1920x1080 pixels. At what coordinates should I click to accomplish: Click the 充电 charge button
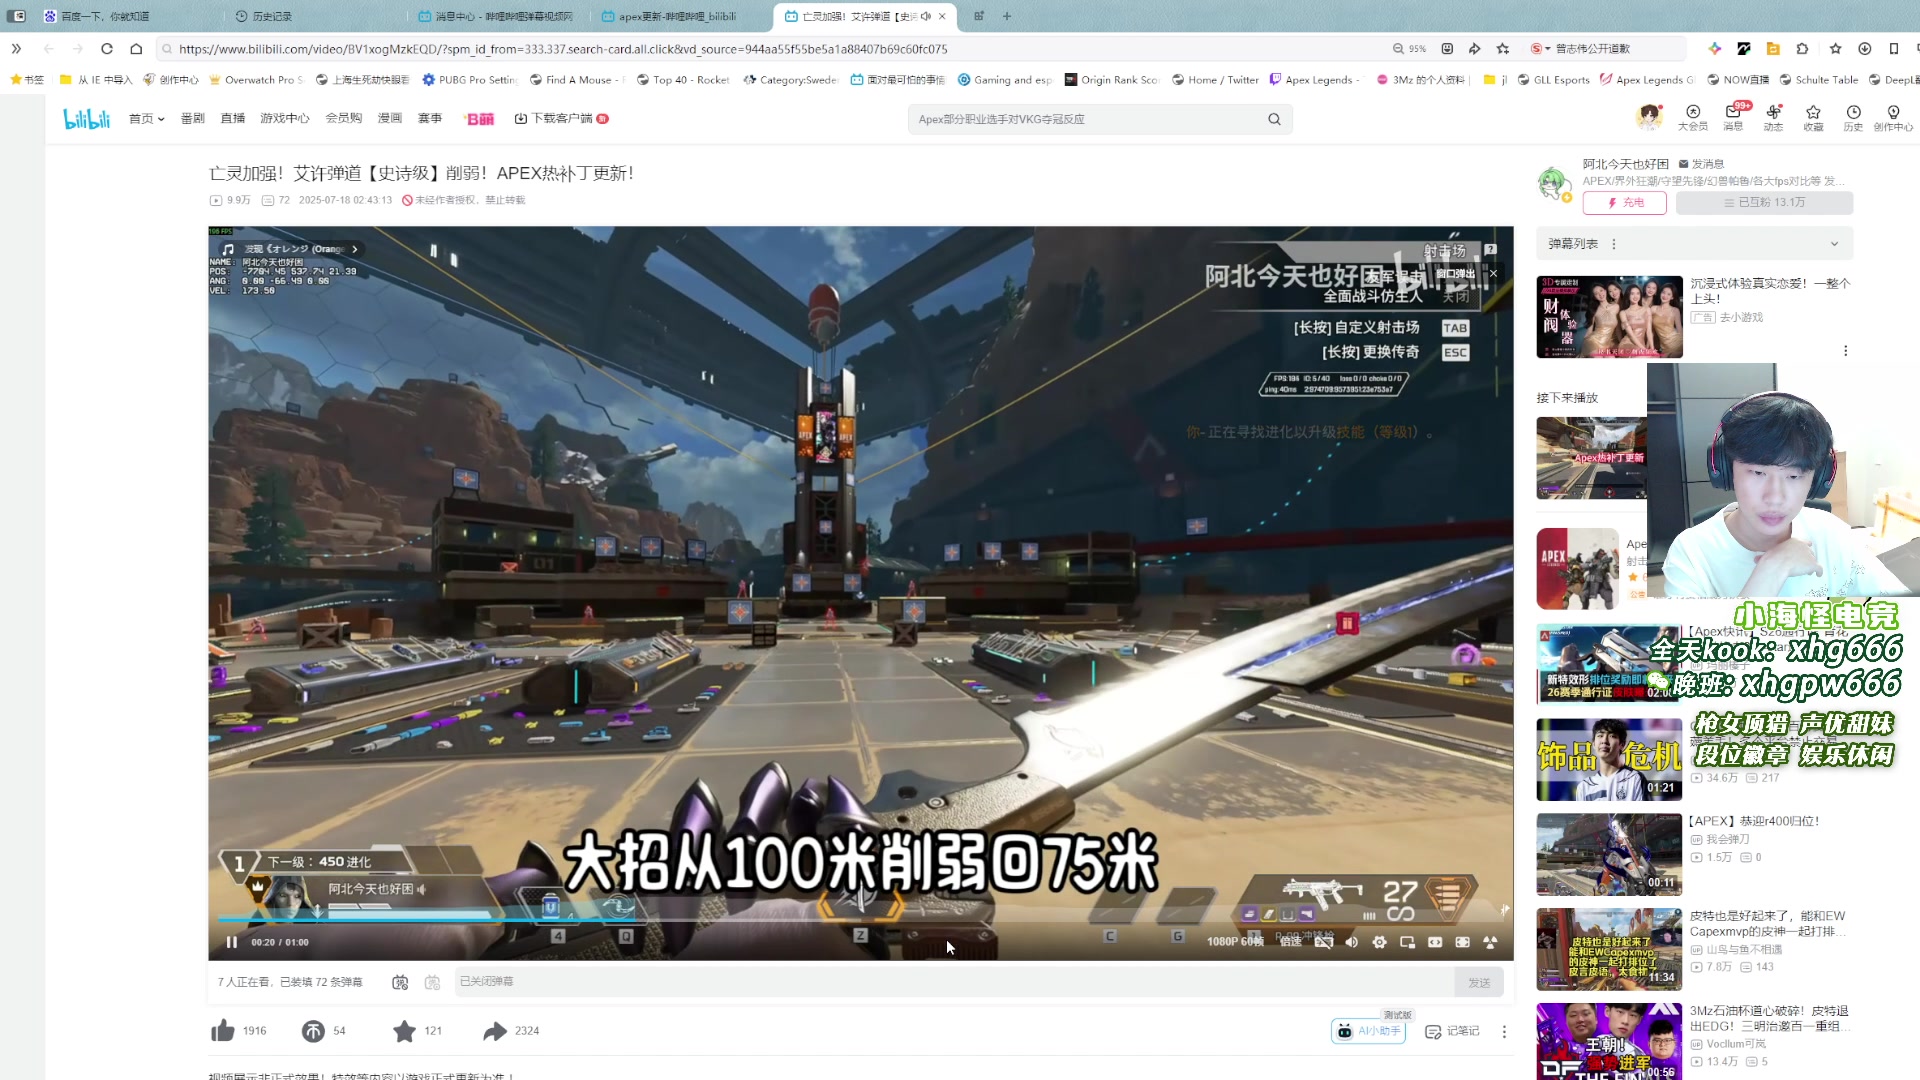coord(1624,203)
